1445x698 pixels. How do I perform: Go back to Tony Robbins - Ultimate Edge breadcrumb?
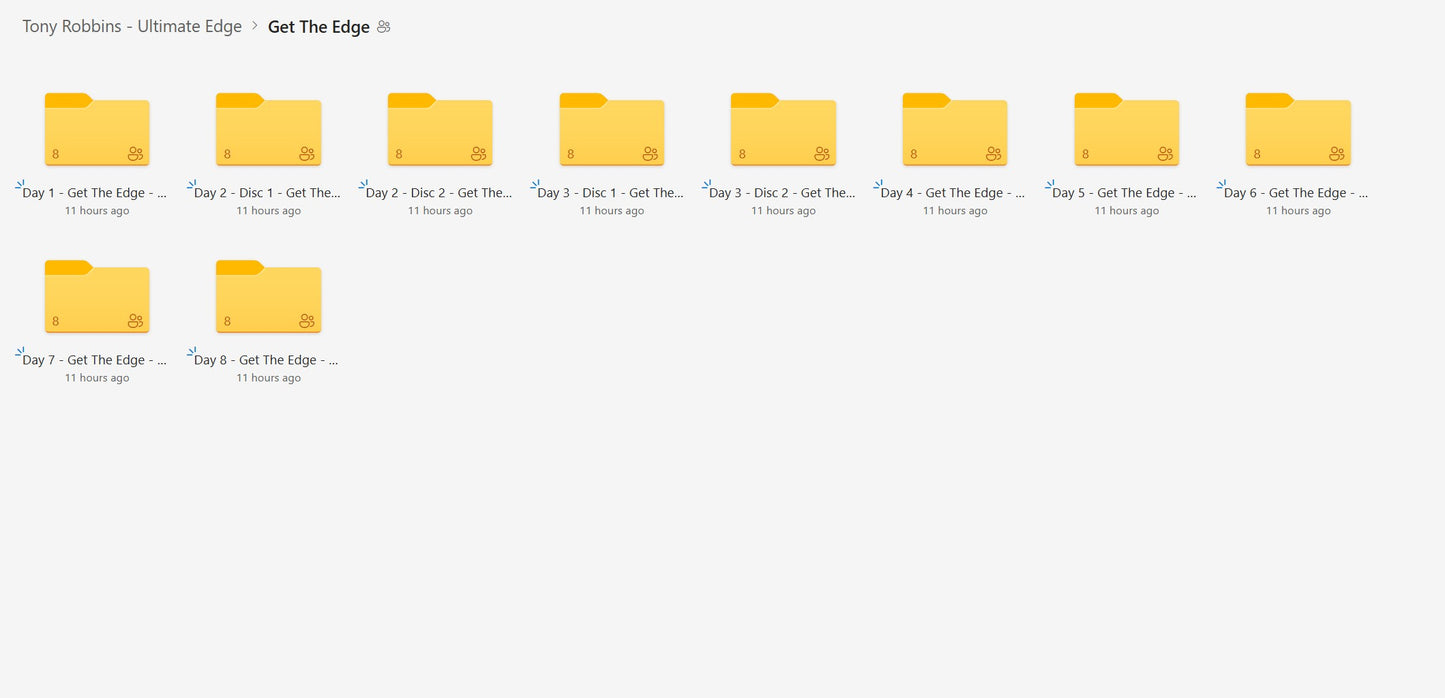click(x=132, y=27)
